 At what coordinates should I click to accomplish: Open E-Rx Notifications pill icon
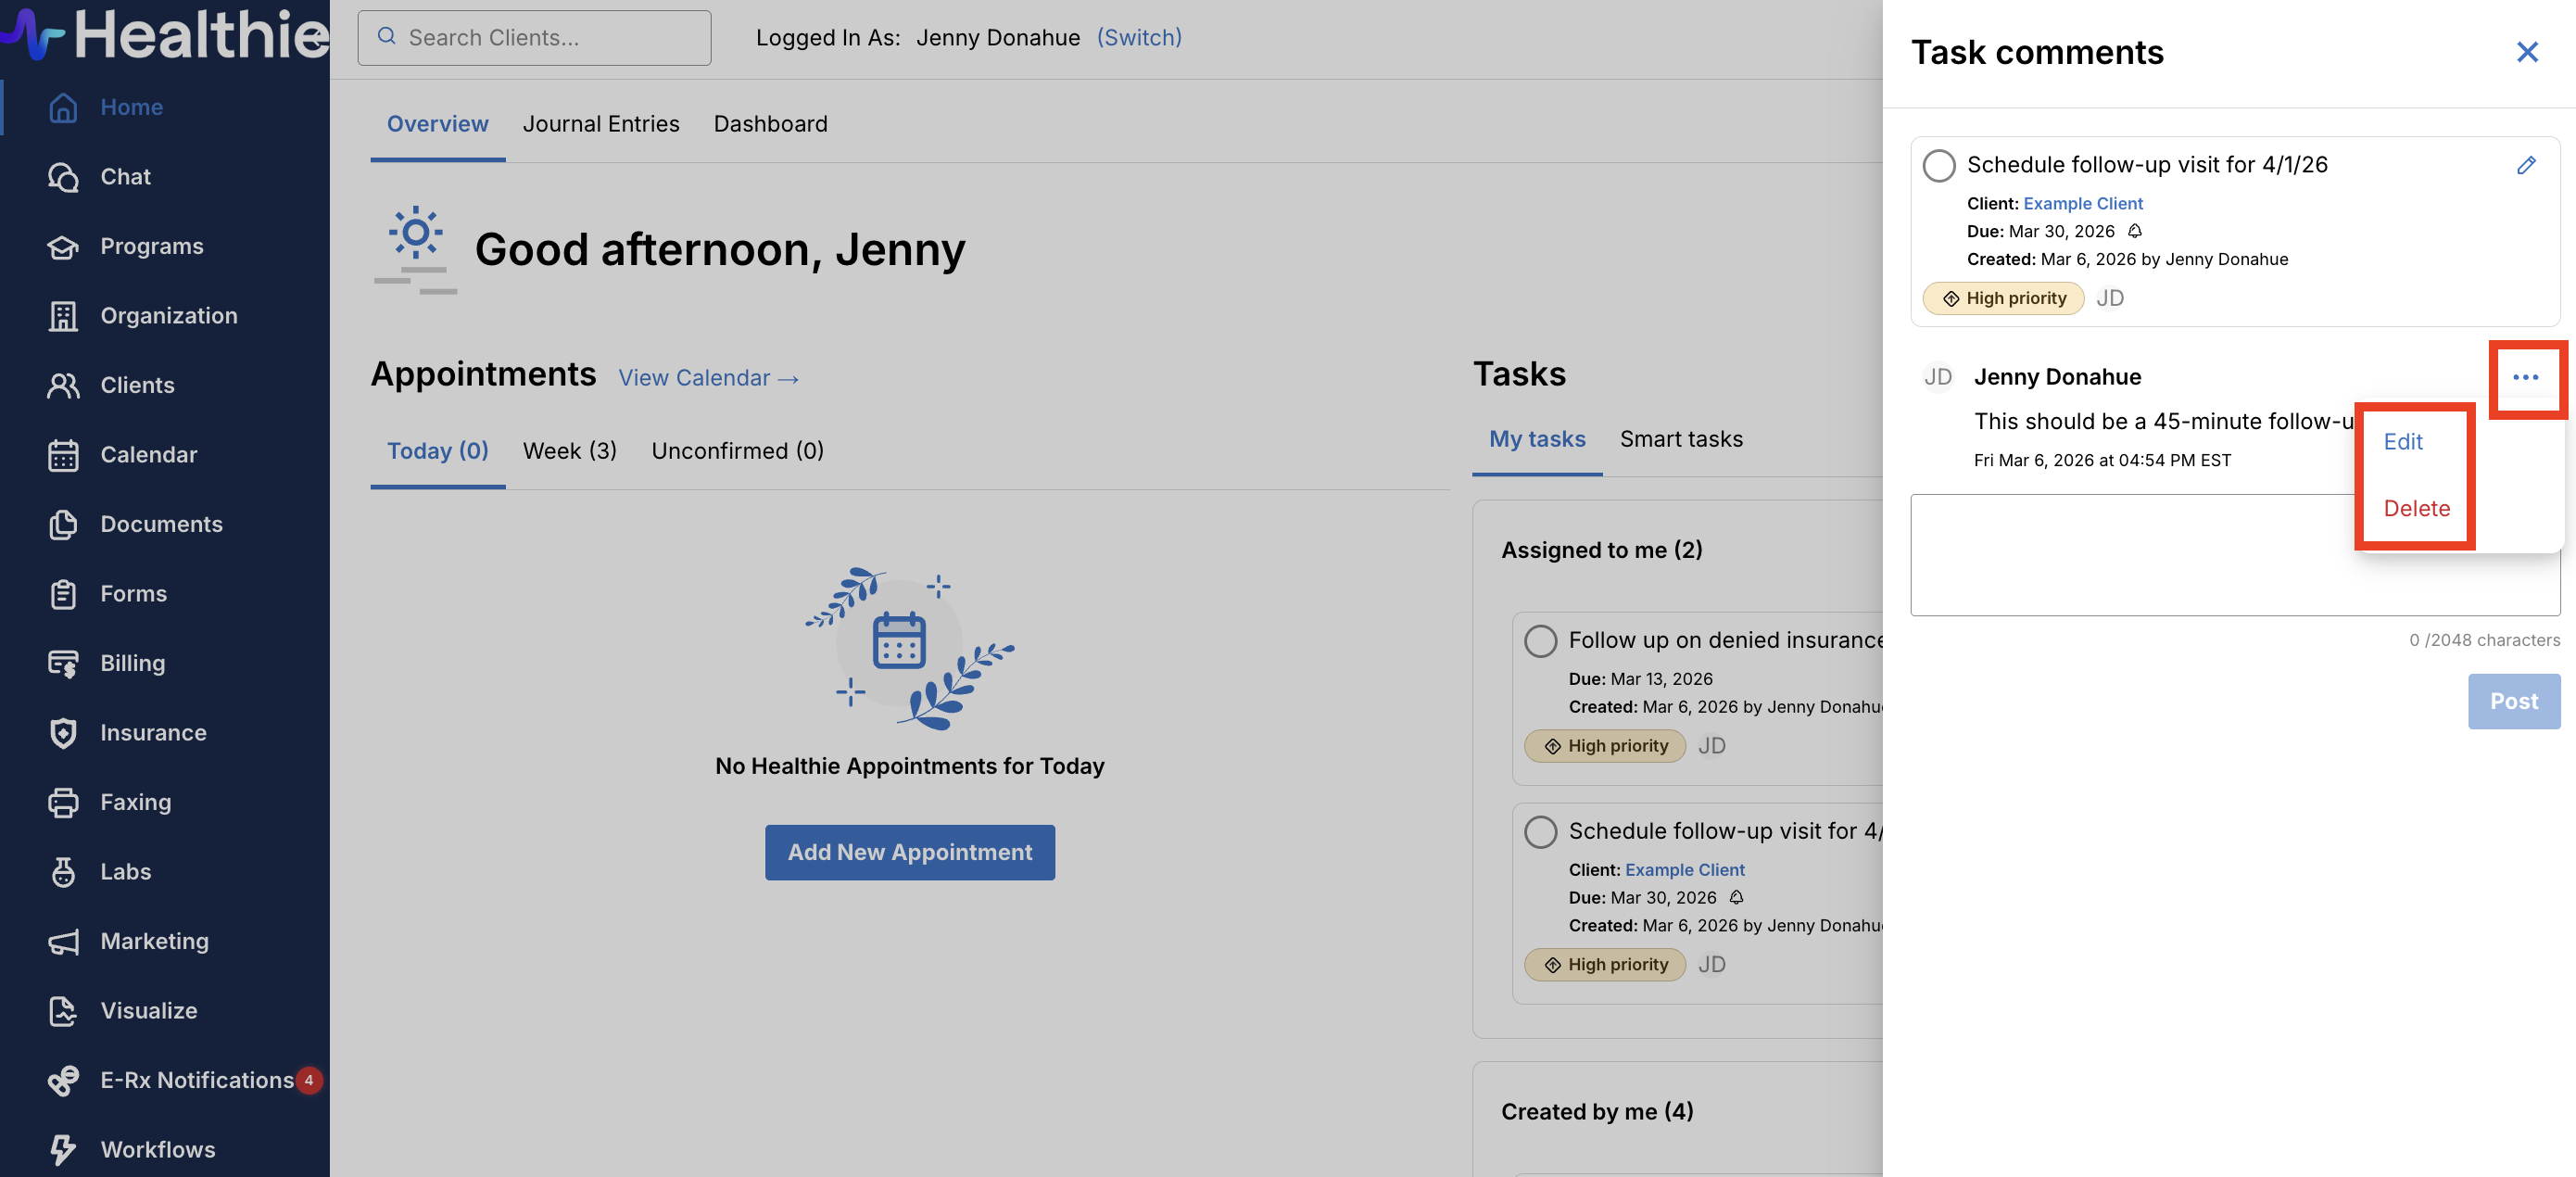pos(63,1080)
